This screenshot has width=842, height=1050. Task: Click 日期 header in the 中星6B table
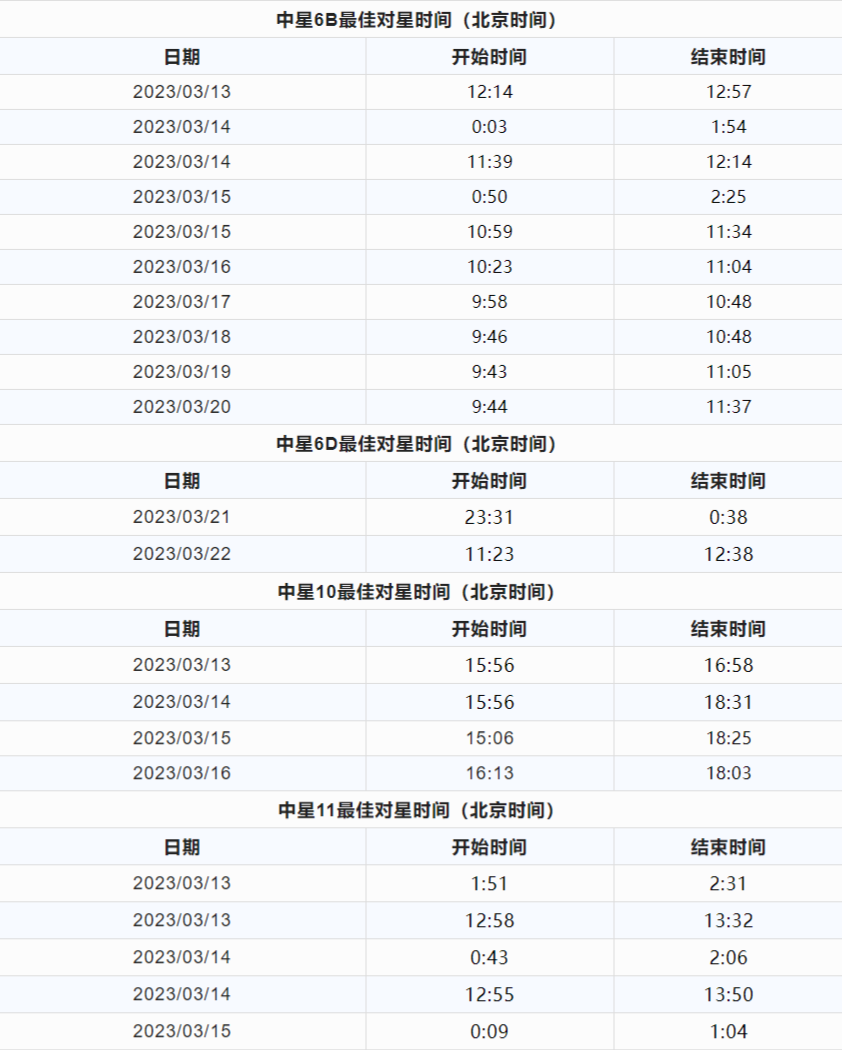coord(182,57)
